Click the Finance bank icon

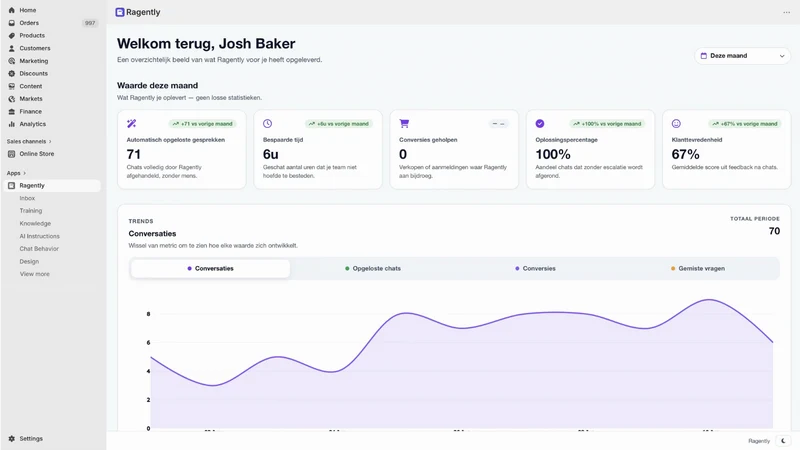click(12, 112)
